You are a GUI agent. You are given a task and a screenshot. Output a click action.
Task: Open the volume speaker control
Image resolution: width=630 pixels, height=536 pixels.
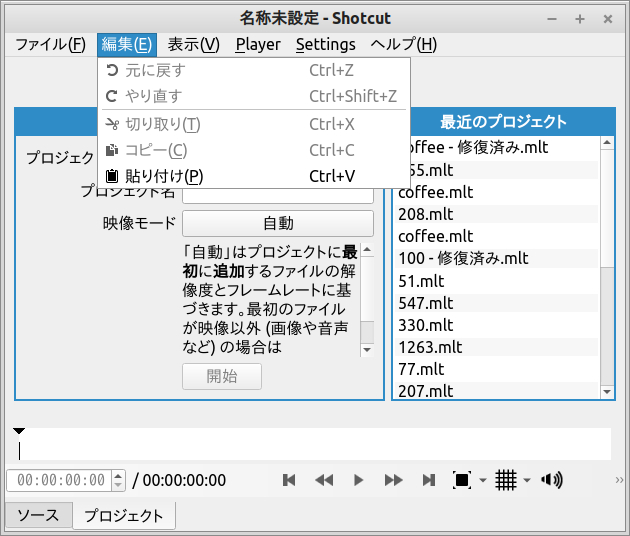coord(551,480)
